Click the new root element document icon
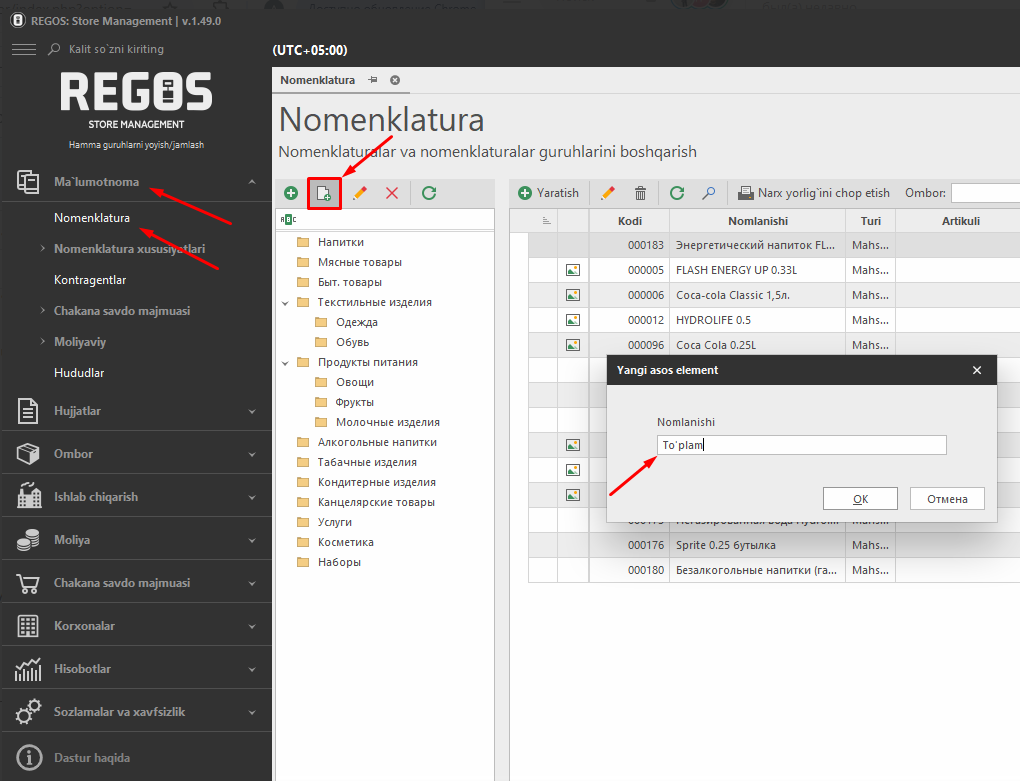 click(x=324, y=193)
